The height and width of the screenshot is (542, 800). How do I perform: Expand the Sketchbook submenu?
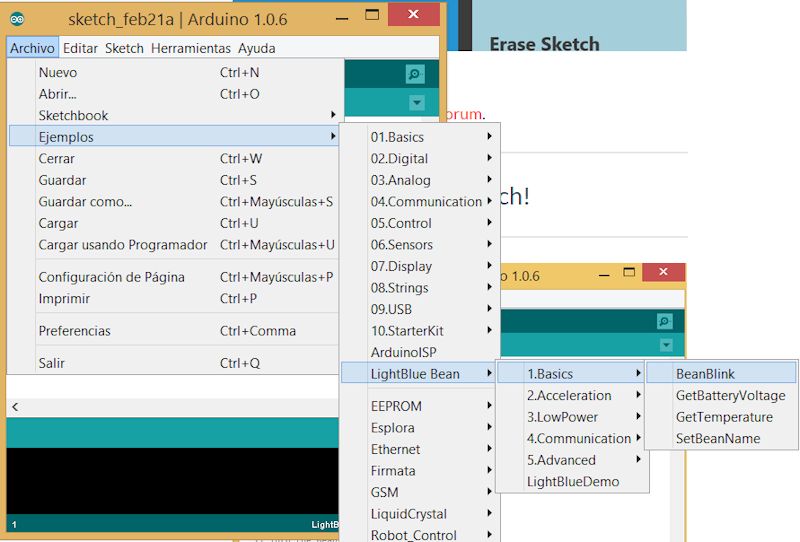(x=173, y=115)
